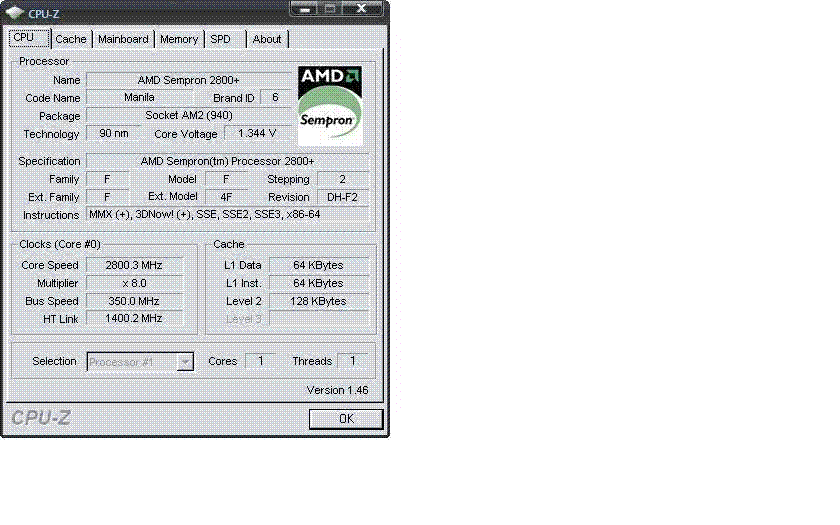This screenshot has width=840, height=525.
Task: Click the Technology value 90 nm
Action: pos(114,133)
